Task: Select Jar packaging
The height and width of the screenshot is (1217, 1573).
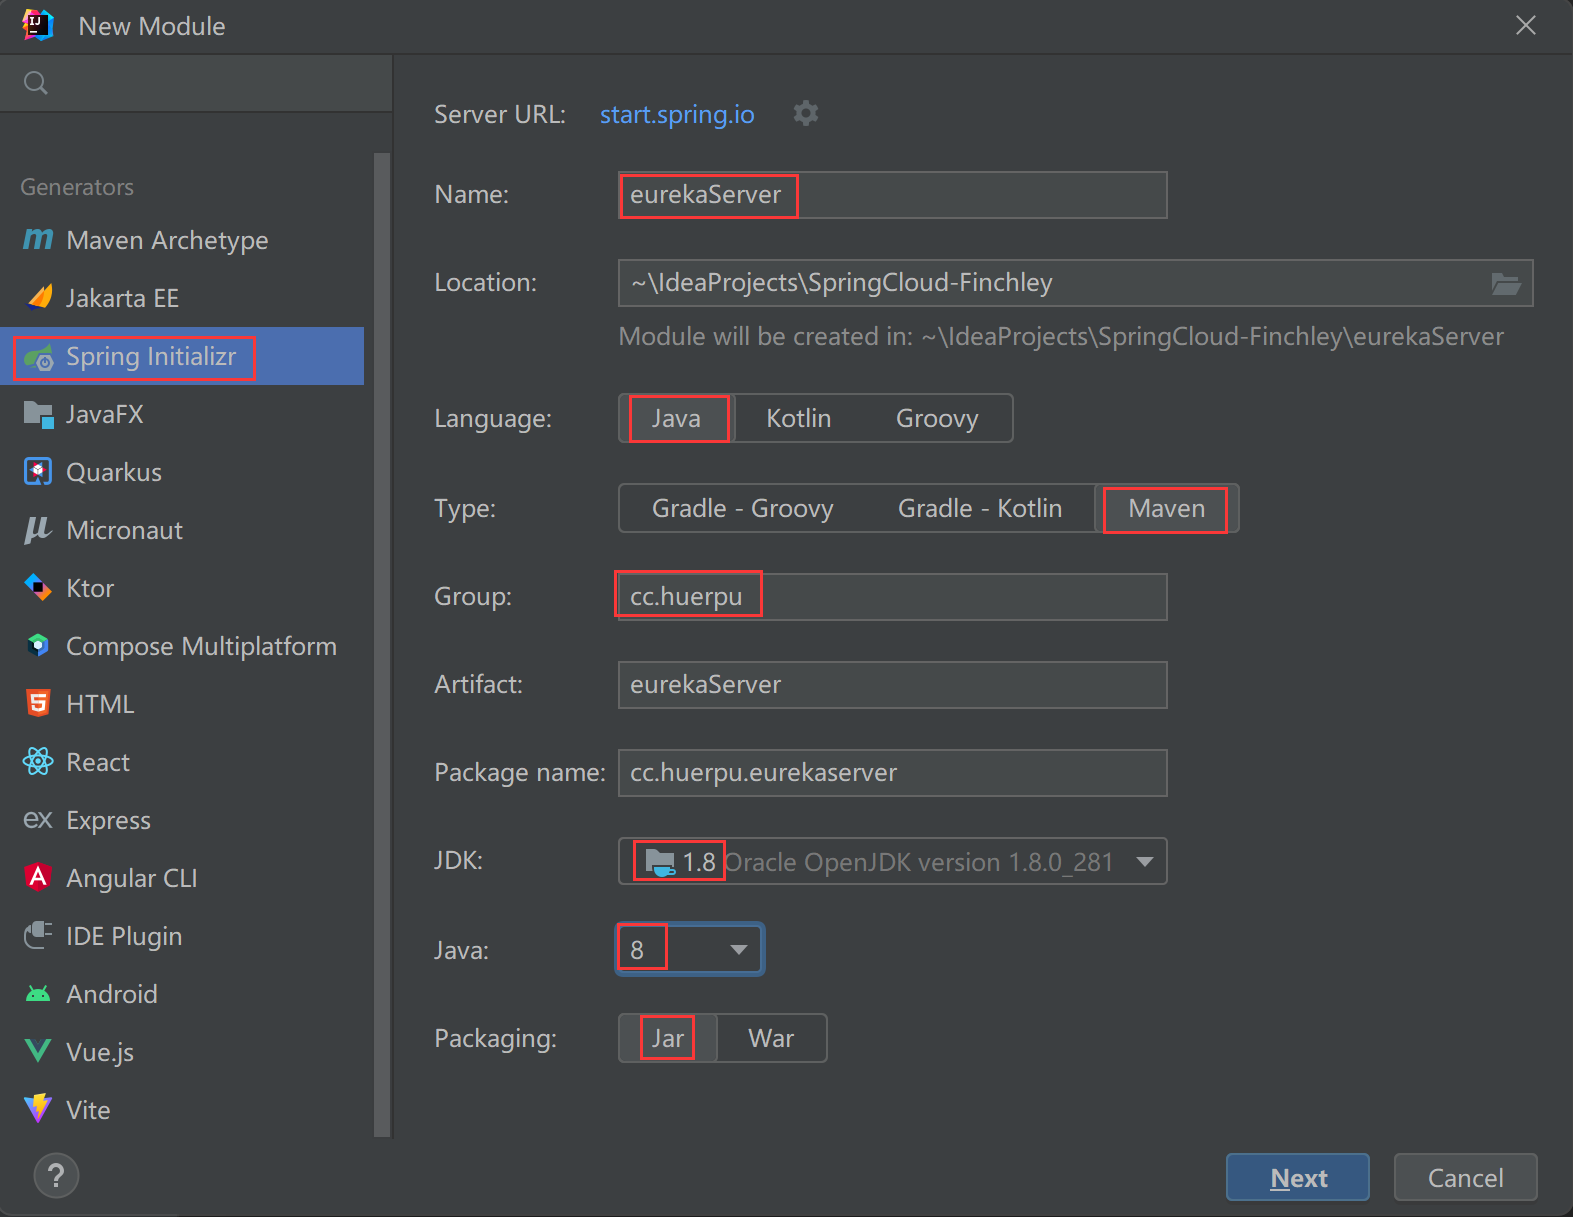Action: coord(668,1038)
